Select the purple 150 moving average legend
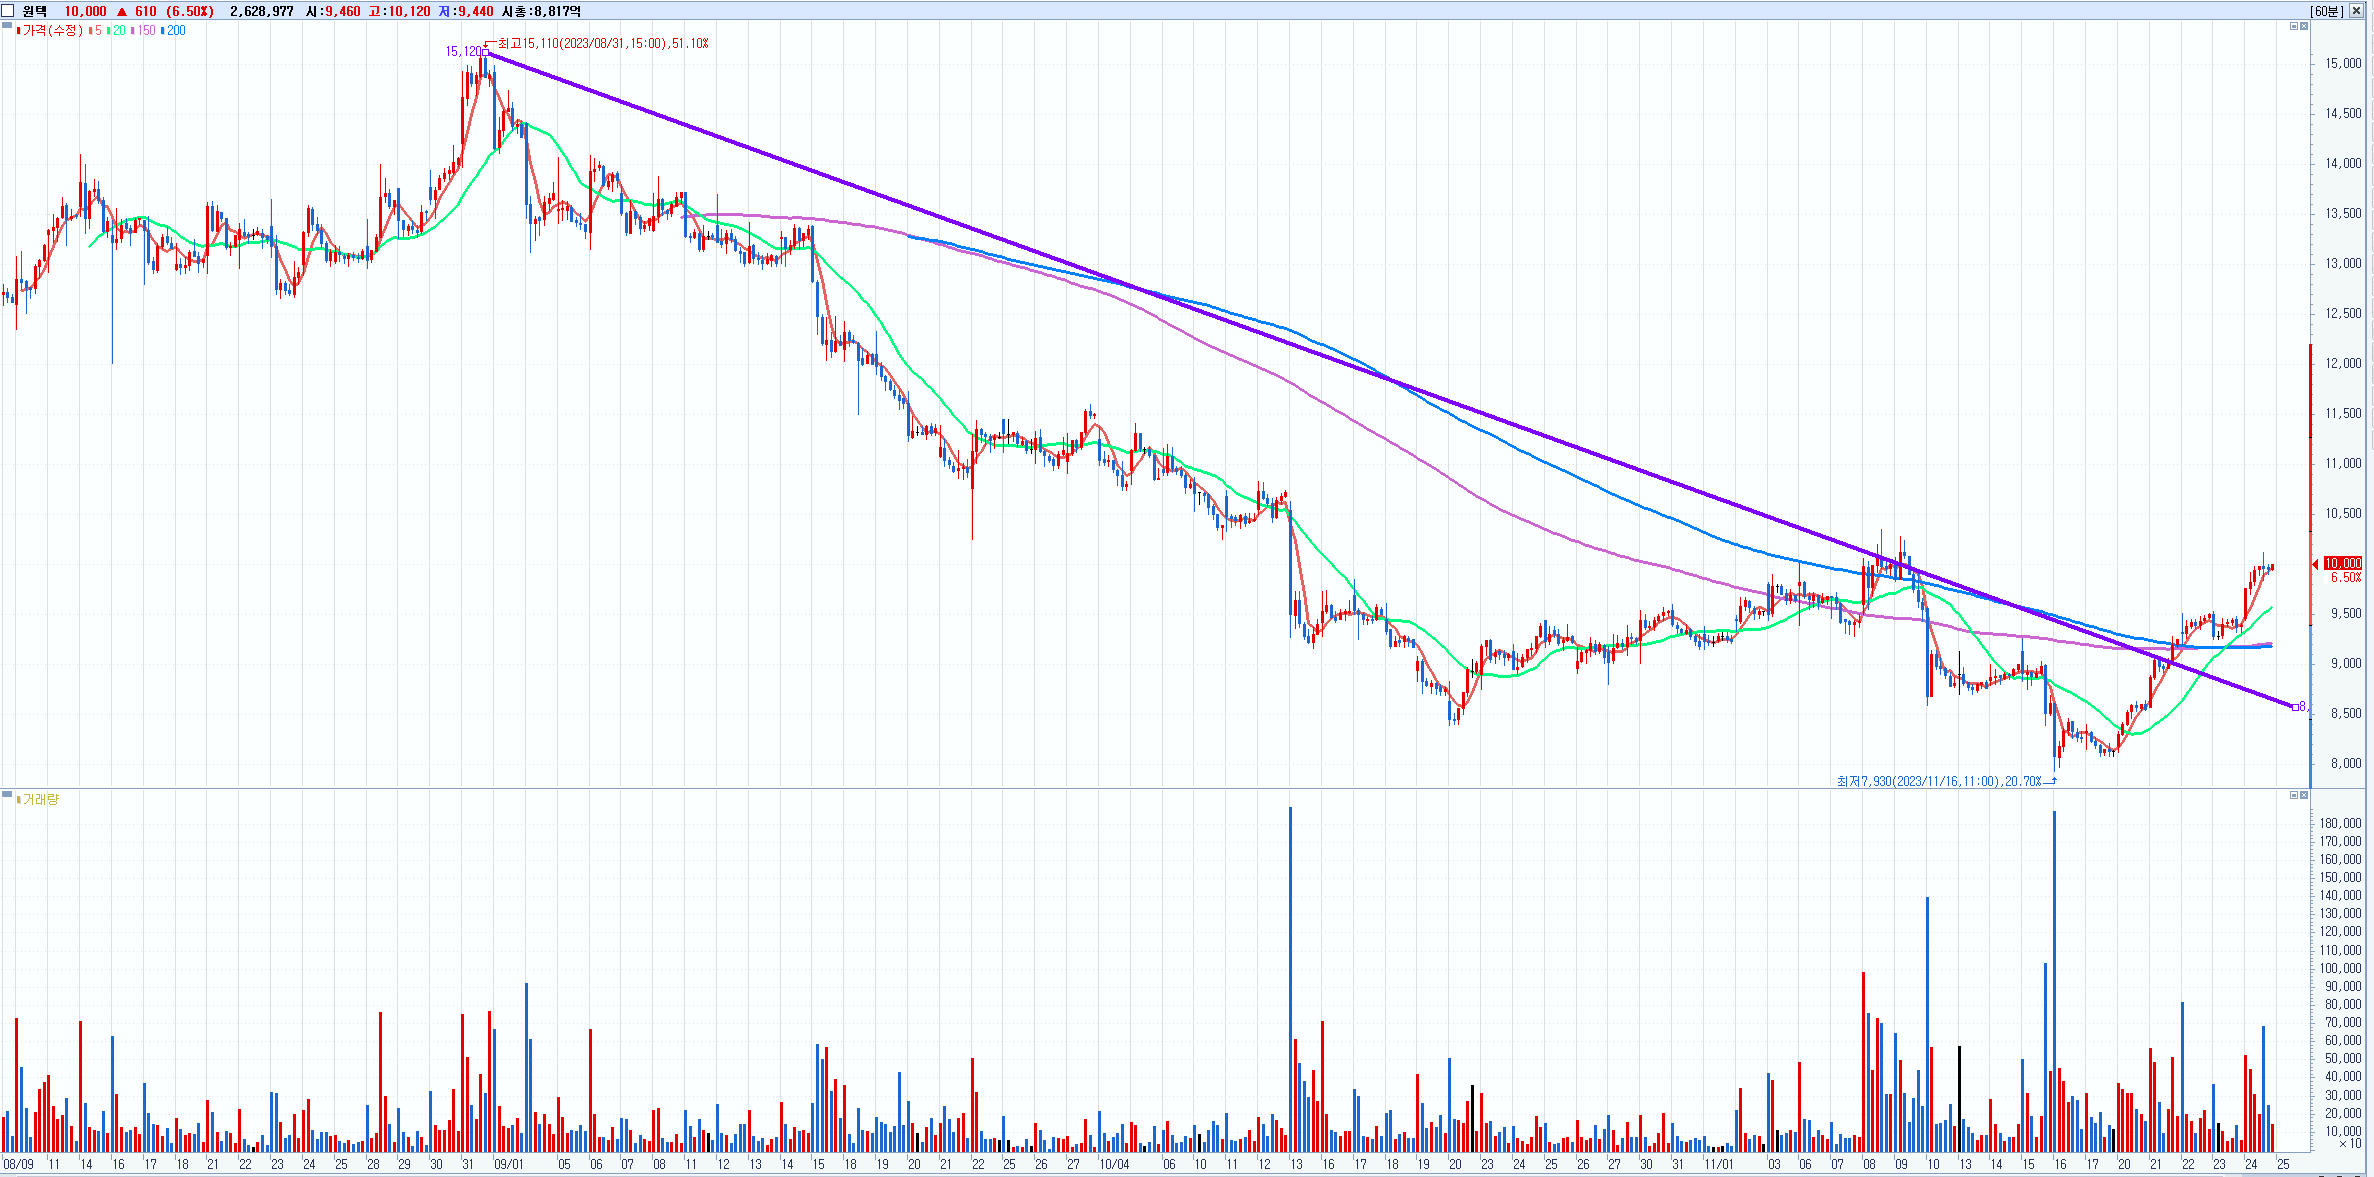Screen dimensions: 2374x1177 (146, 31)
